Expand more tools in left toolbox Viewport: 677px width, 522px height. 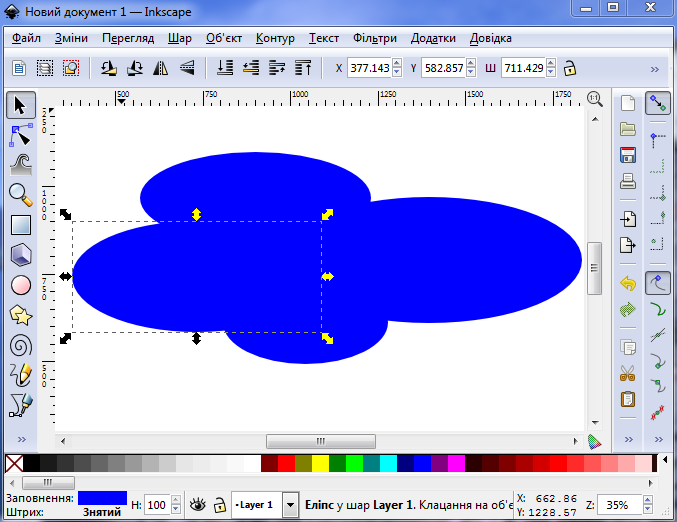tap(21, 440)
